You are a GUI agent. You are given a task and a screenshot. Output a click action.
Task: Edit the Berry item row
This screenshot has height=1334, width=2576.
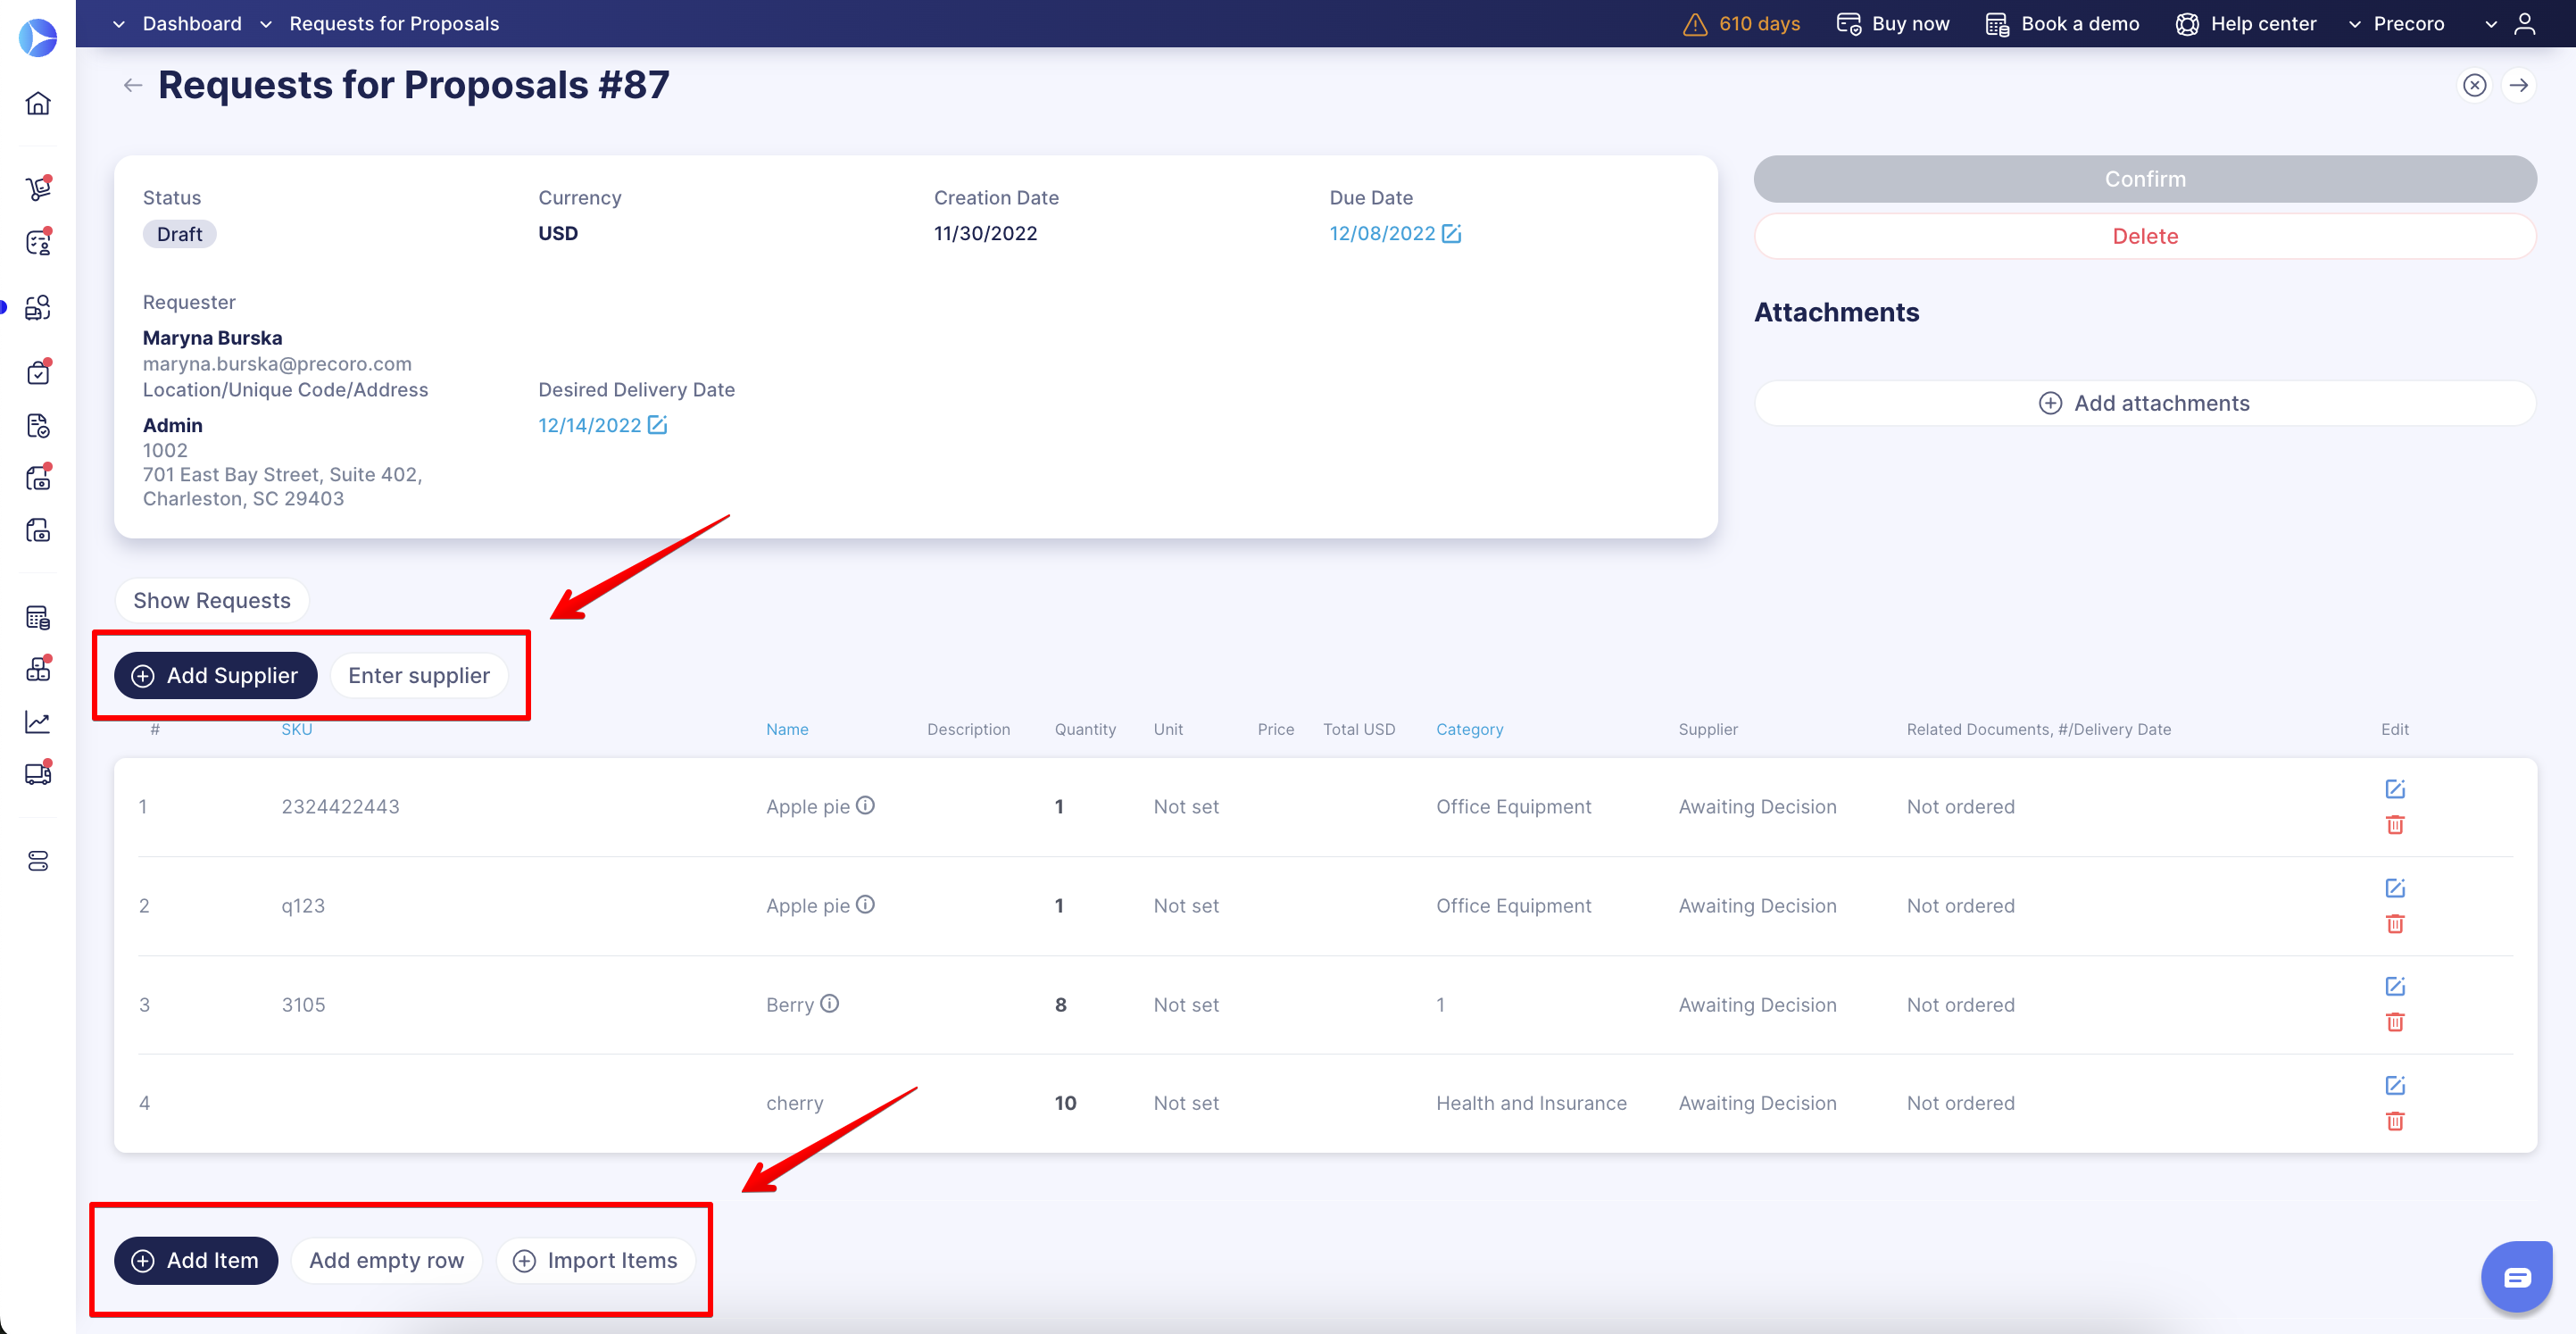[x=2394, y=987]
